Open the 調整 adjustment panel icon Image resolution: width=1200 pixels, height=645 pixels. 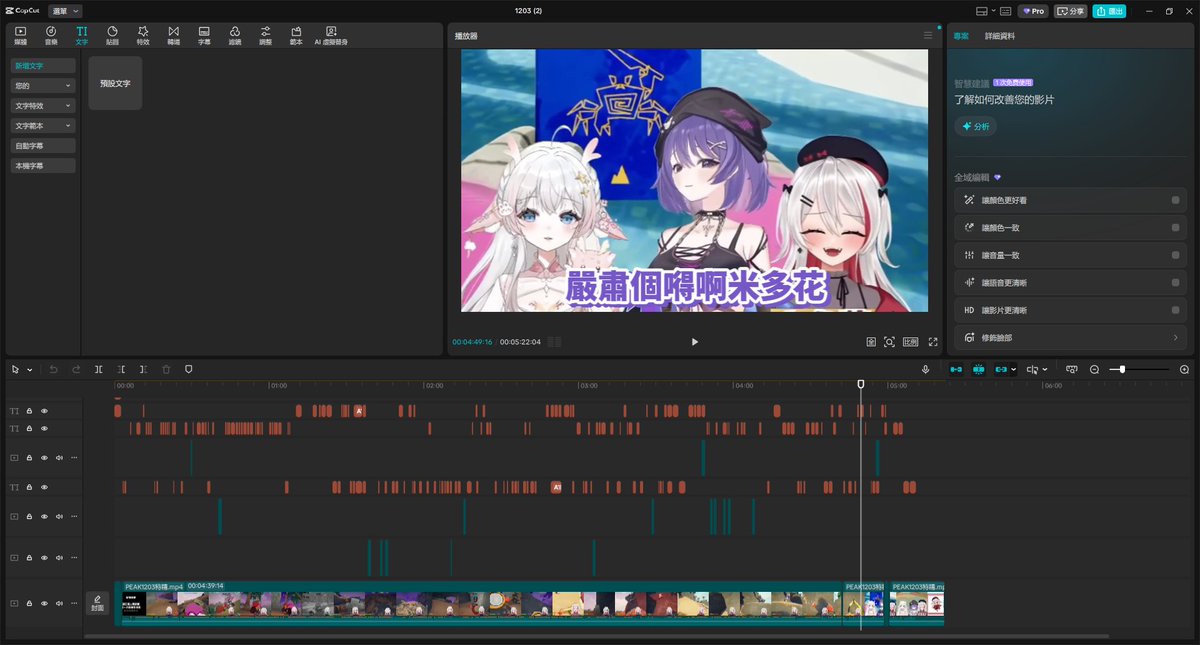(x=265, y=36)
